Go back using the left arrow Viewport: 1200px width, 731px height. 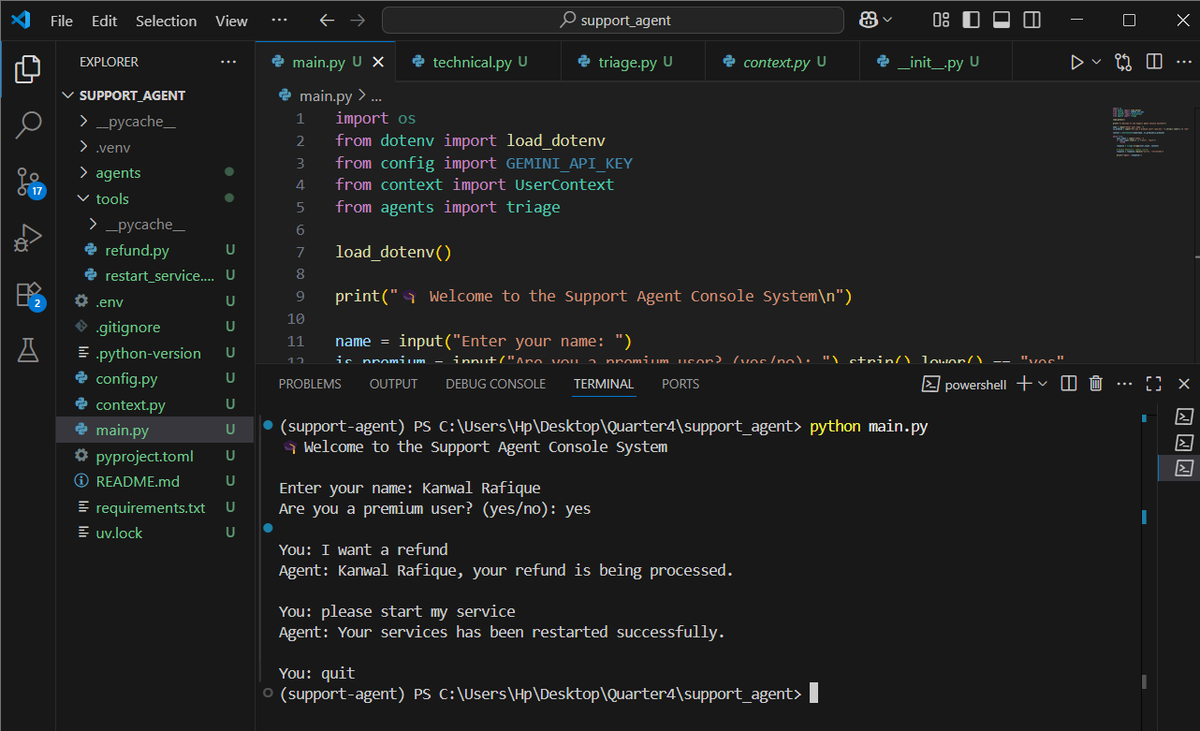327,20
